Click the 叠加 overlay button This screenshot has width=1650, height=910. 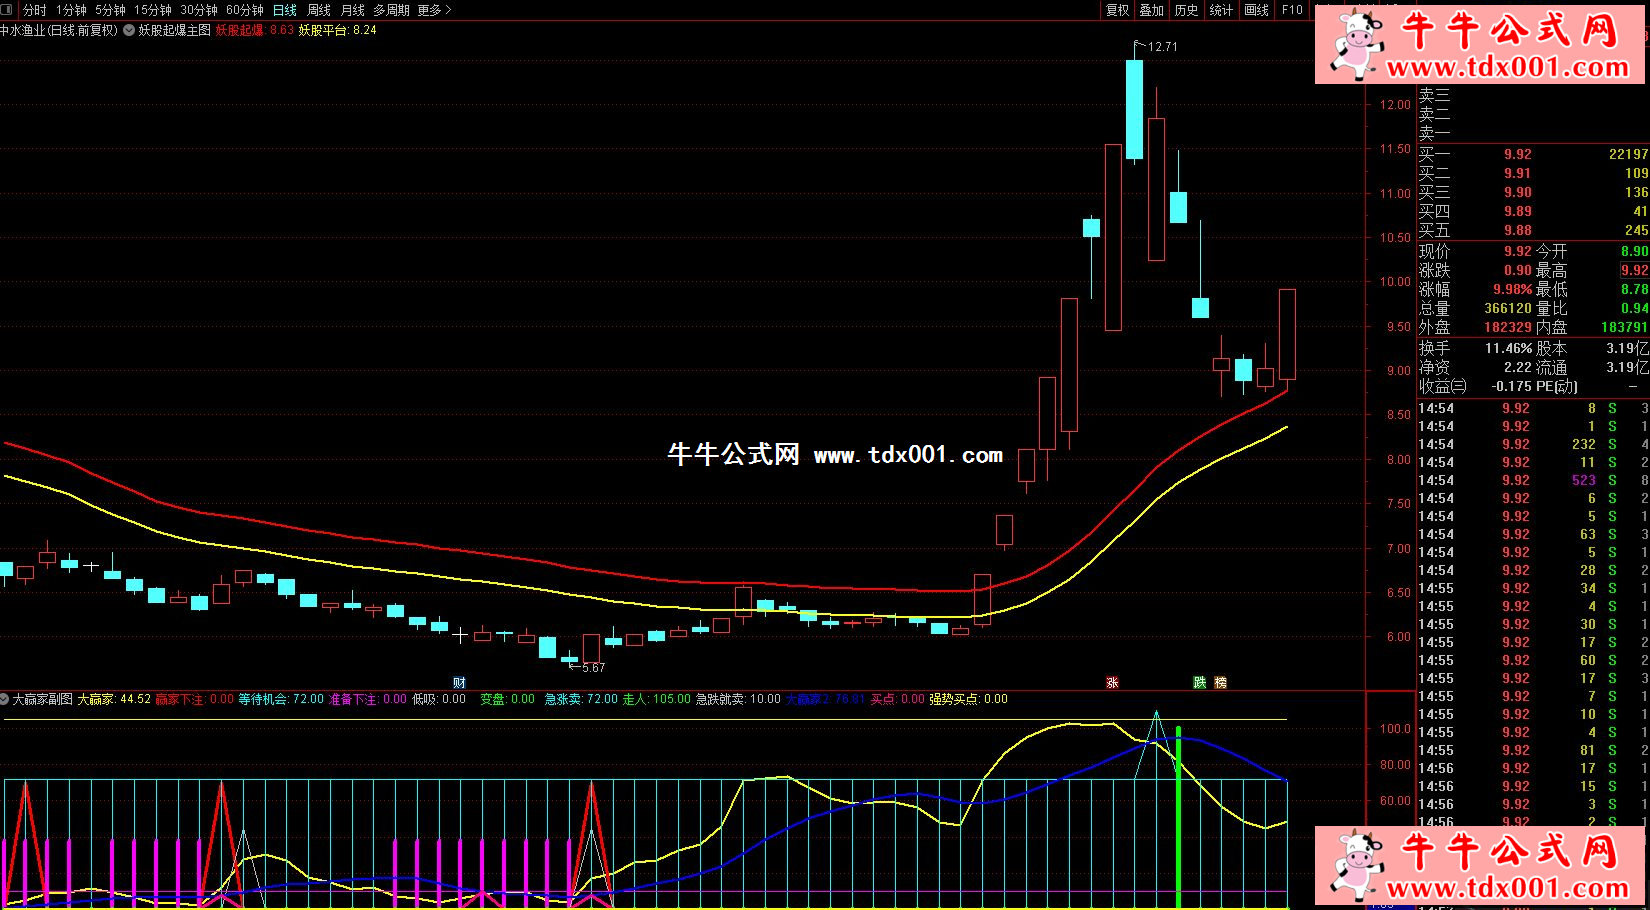pos(1152,10)
